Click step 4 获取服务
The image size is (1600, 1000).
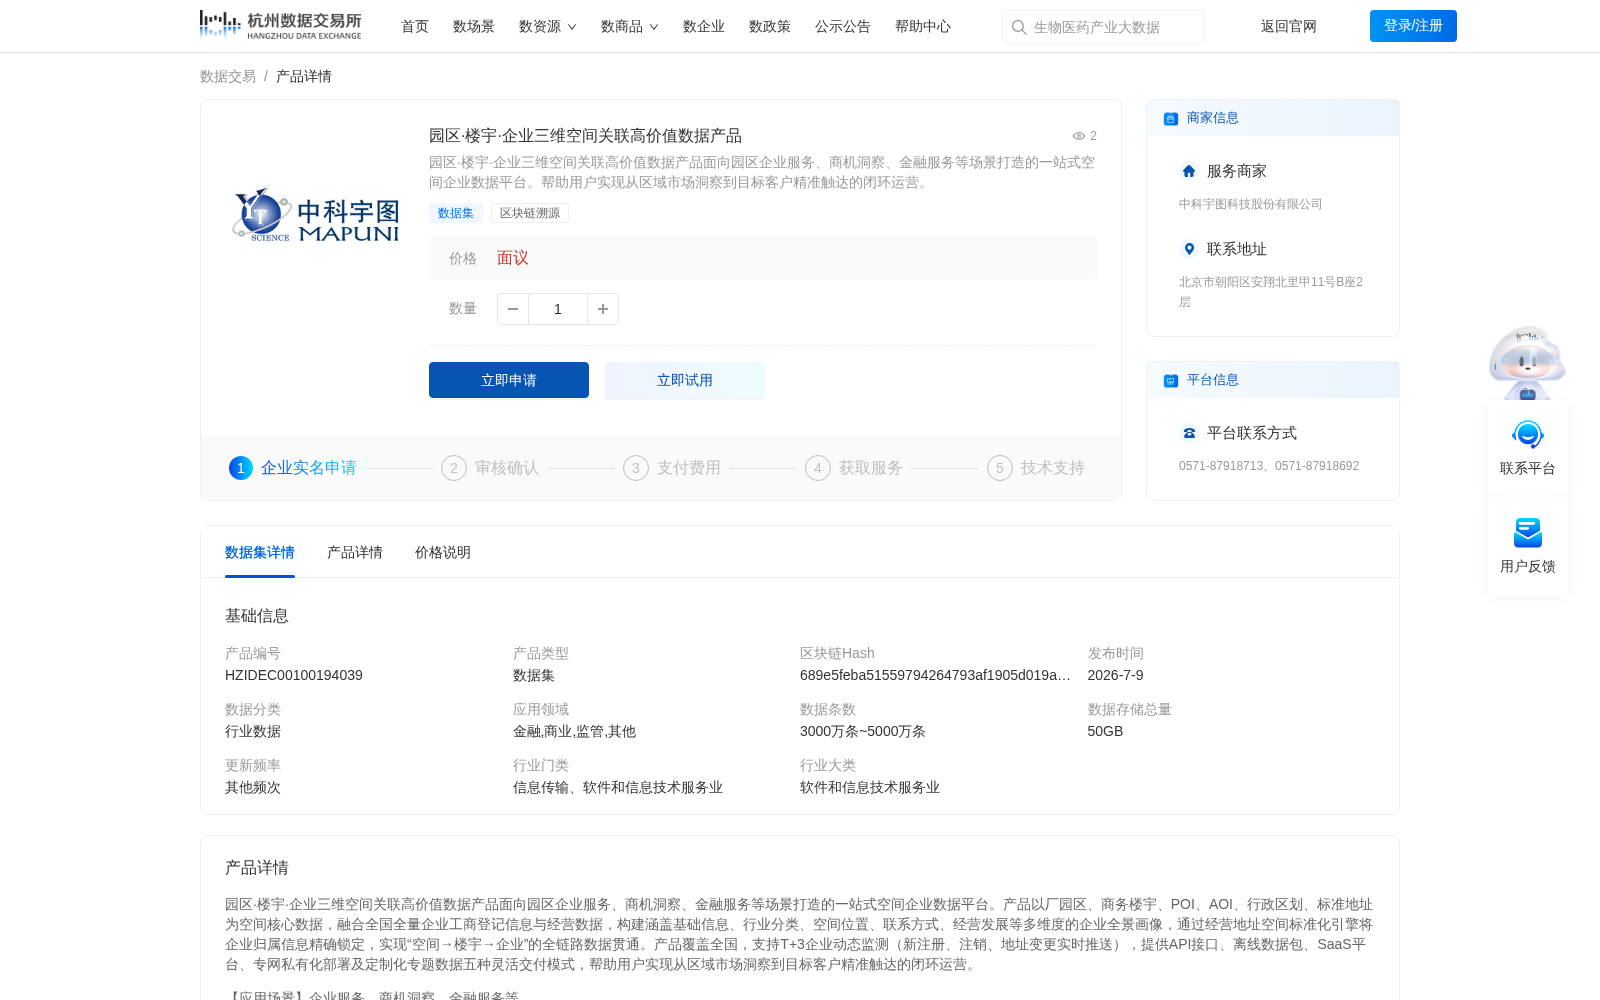[x=854, y=468]
